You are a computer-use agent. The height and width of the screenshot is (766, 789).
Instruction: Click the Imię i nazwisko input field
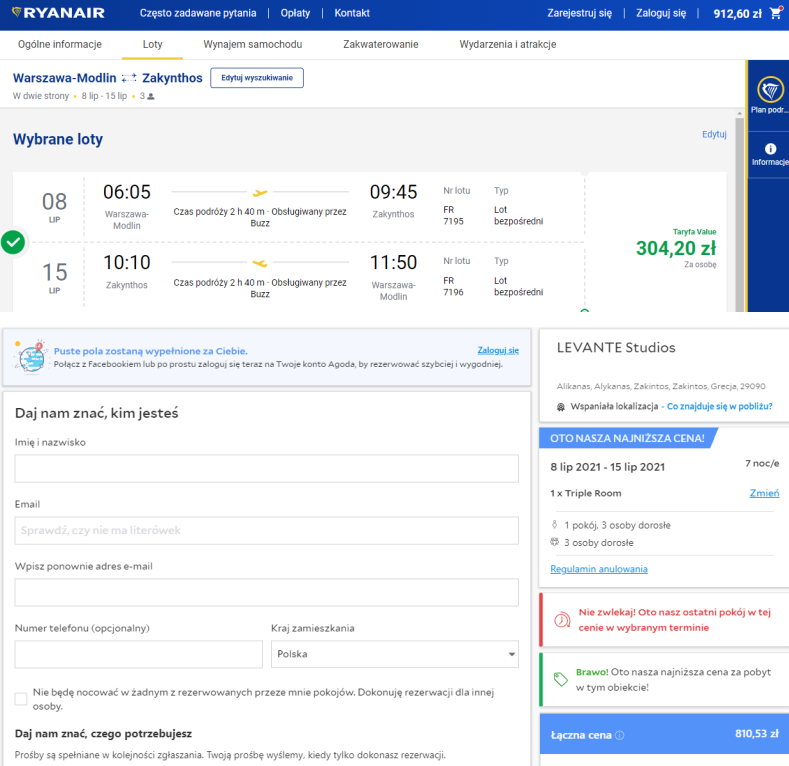pyautogui.click(x=267, y=469)
